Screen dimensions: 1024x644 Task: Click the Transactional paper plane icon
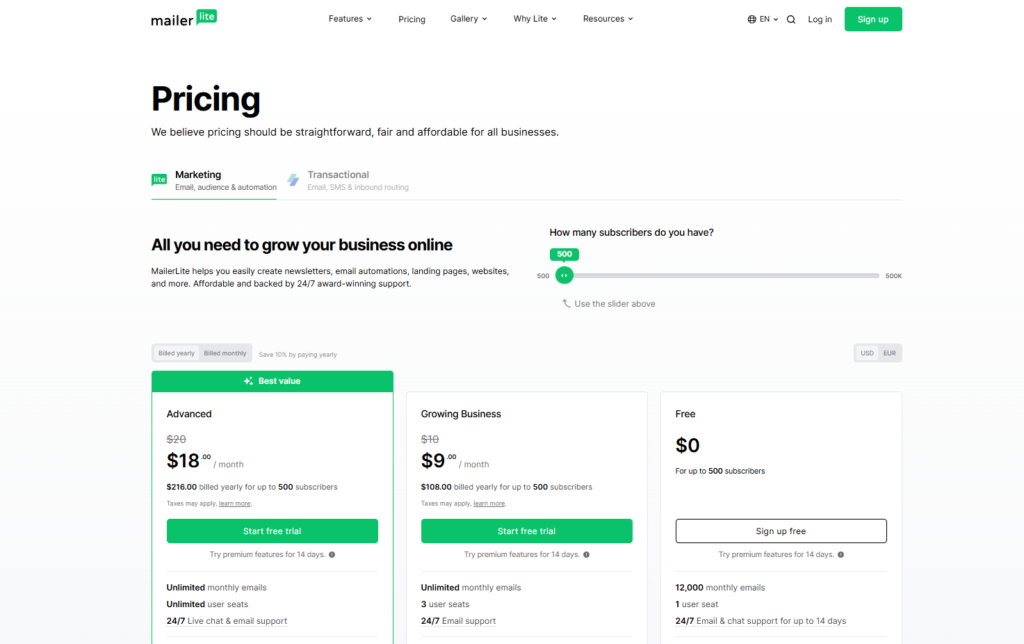click(x=293, y=179)
